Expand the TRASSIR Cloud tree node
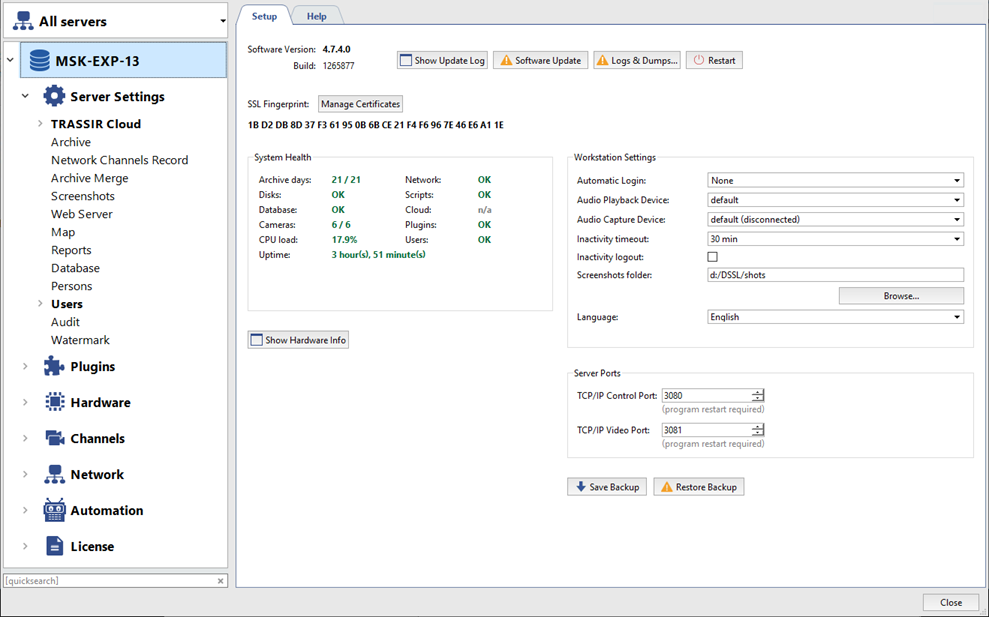 [40, 124]
